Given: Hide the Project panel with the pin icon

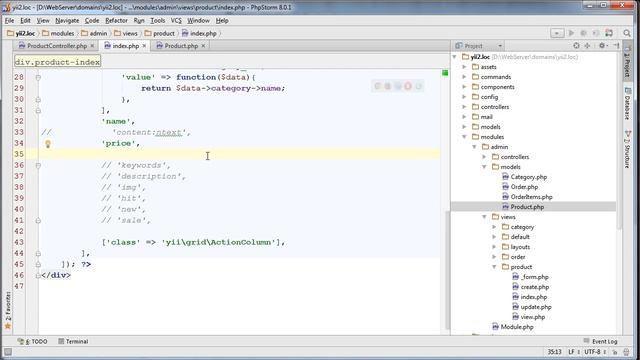Looking at the screenshot, I should click(616, 46).
